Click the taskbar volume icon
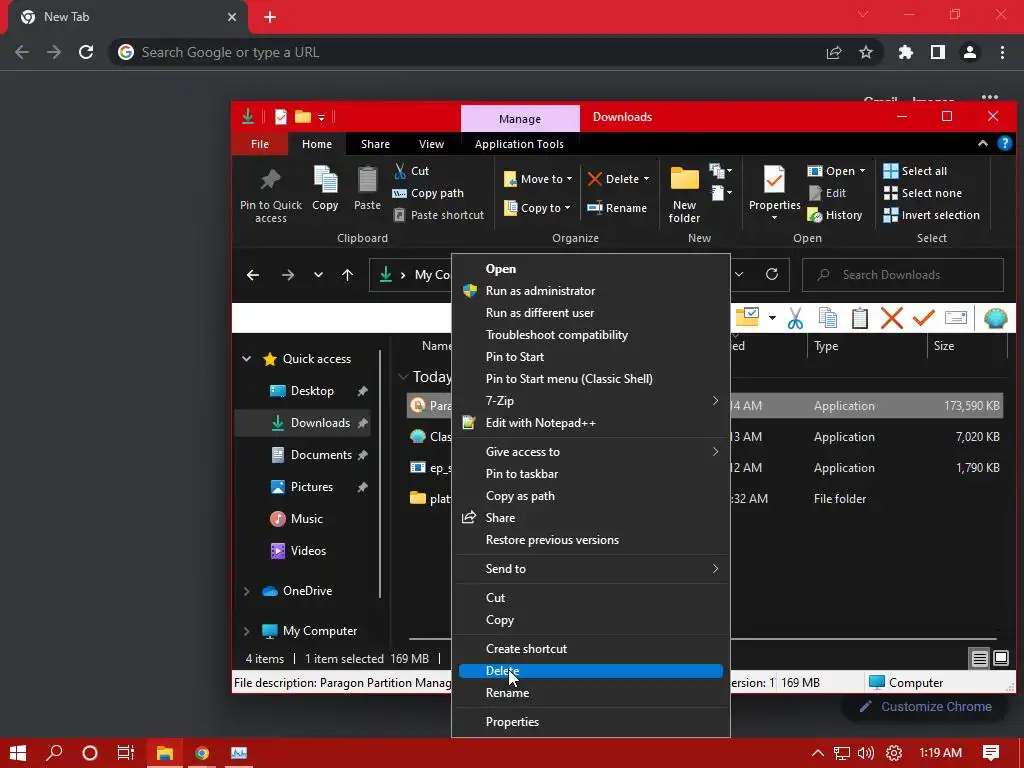Screen dimensions: 1024x768 coord(866,753)
